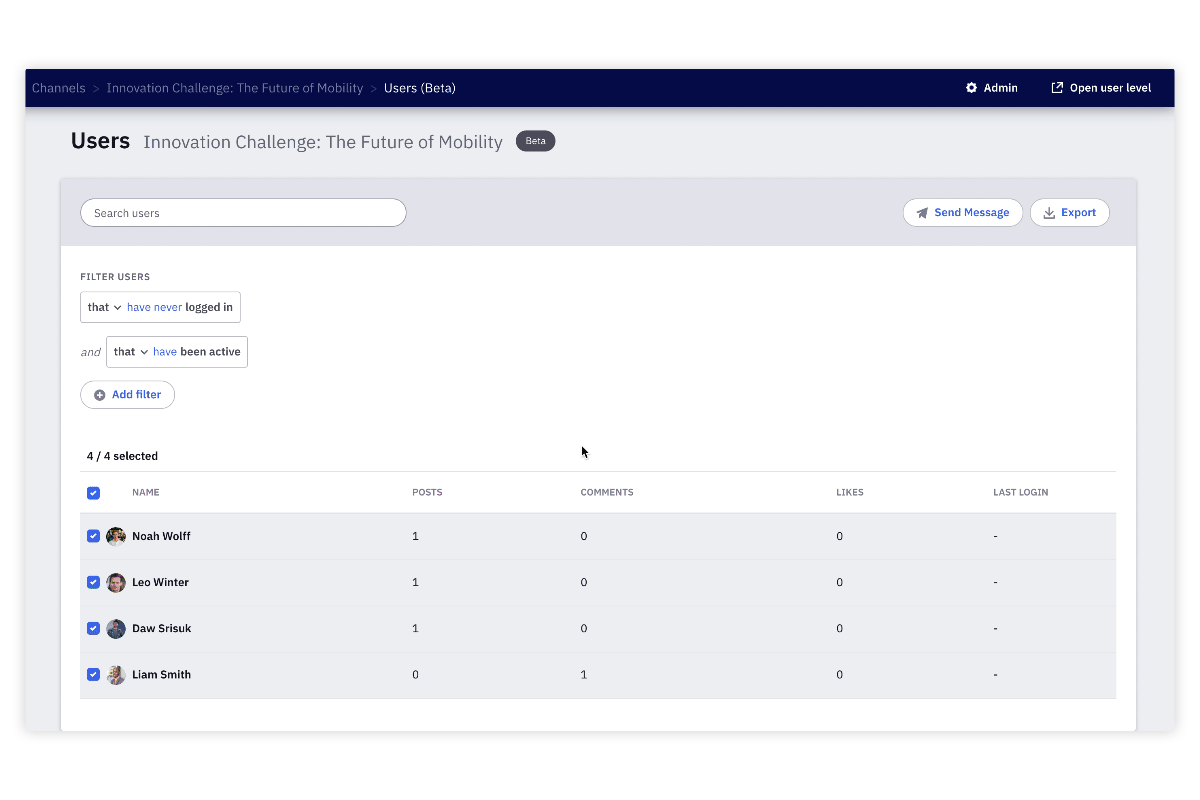Click the plus icon on Add filter
This screenshot has width=1200, height=800.
(99, 395)
